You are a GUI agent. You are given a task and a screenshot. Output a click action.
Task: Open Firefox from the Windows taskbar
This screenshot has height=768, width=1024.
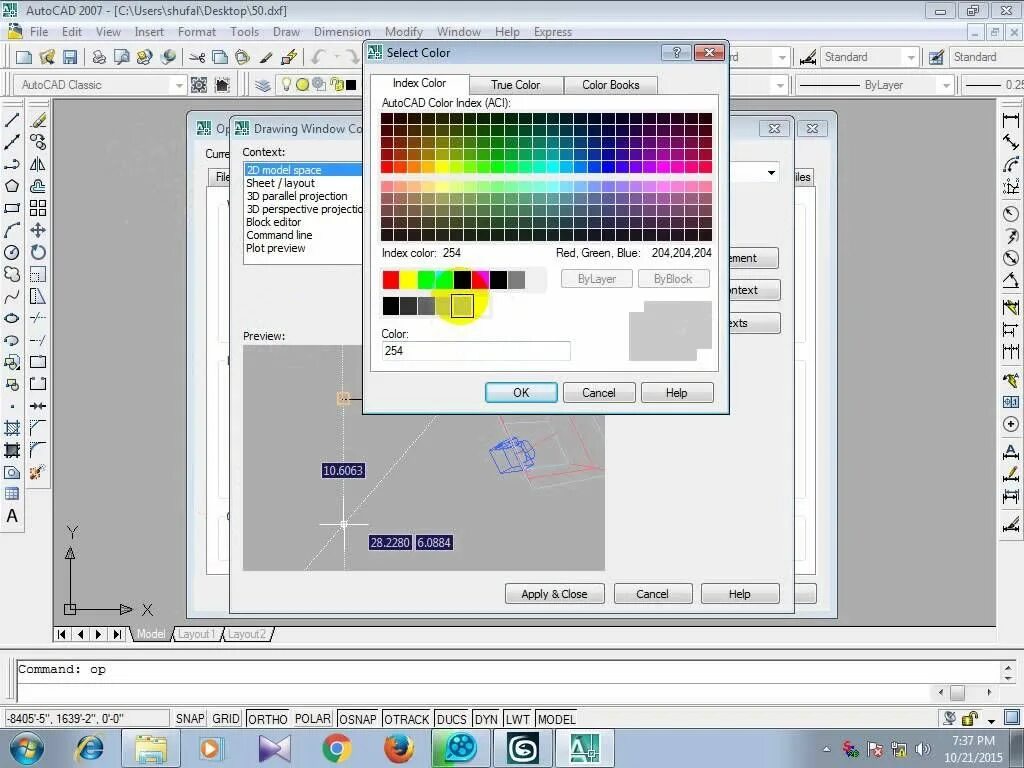[x=398, y=748]
